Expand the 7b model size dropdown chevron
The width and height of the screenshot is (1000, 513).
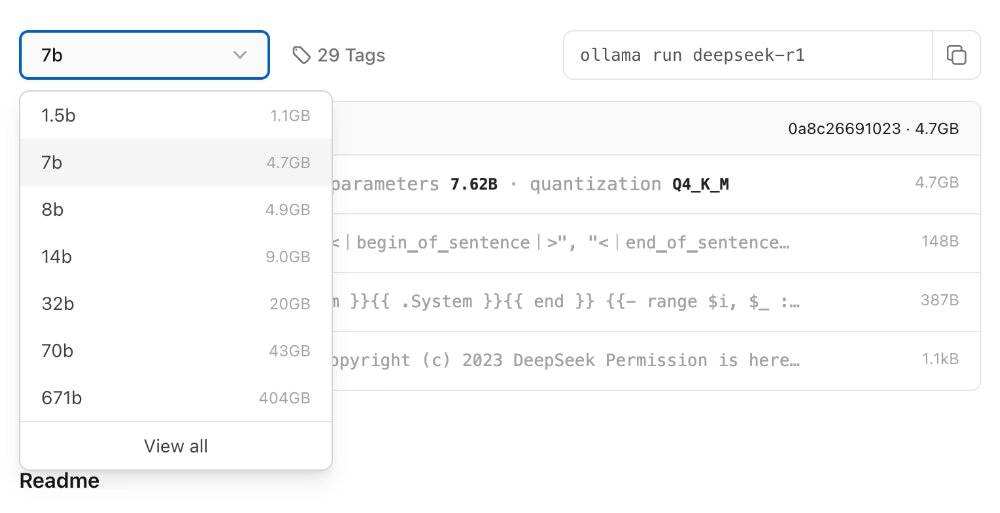(x=240, y=55)
